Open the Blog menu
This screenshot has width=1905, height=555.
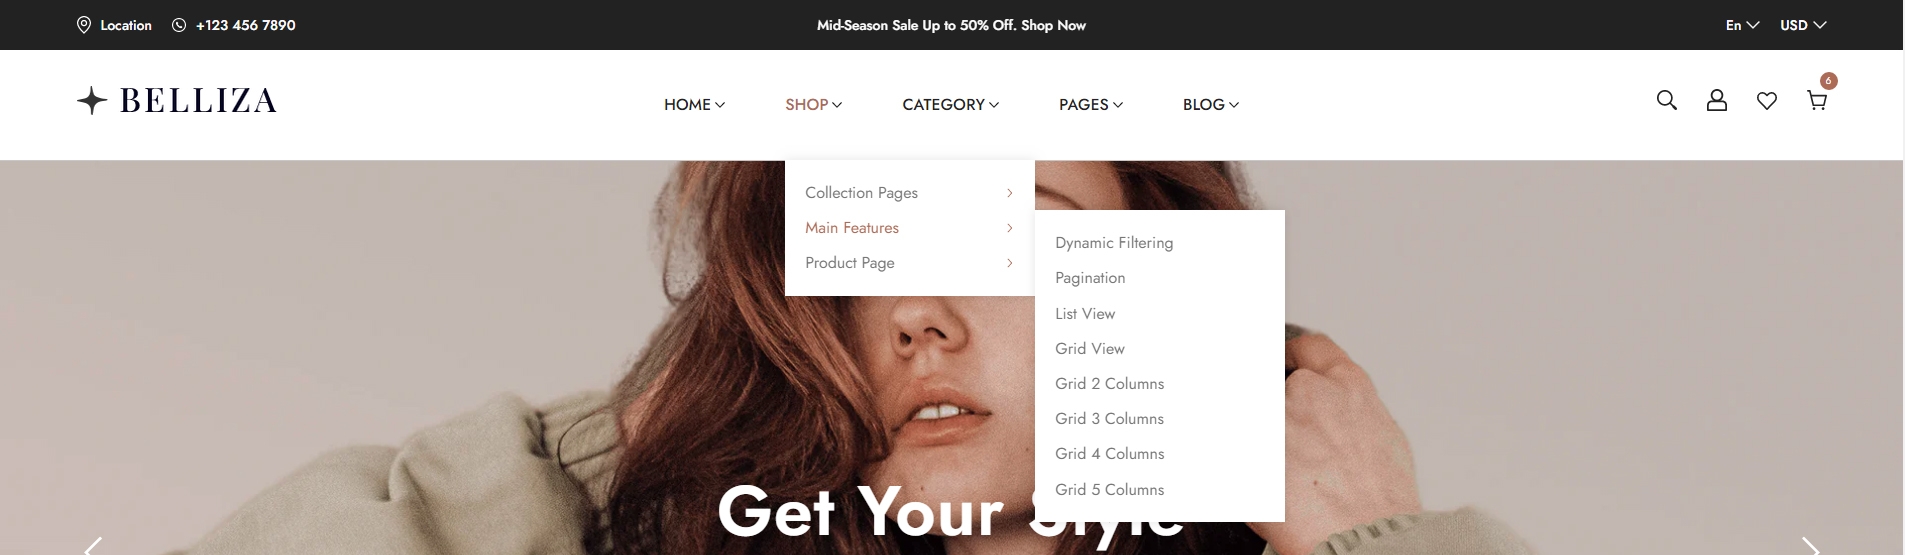[1210, 104]
